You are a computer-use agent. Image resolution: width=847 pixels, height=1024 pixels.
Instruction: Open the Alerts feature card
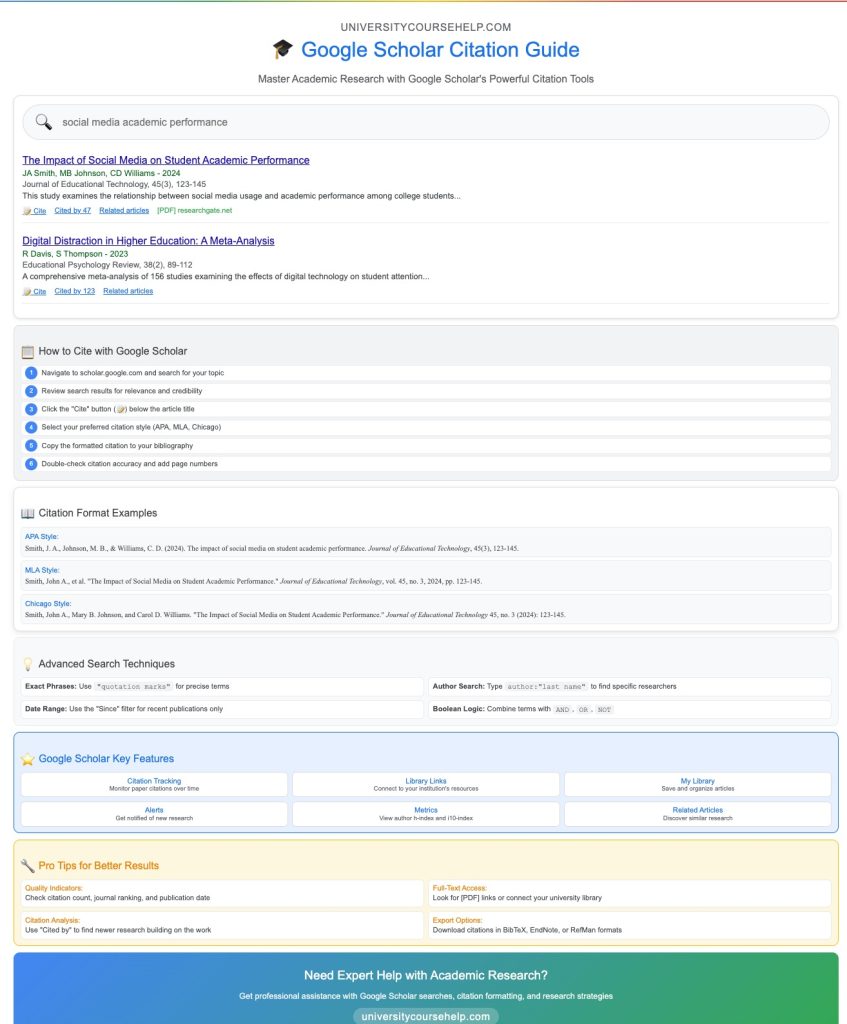click(x=152, y=814)
